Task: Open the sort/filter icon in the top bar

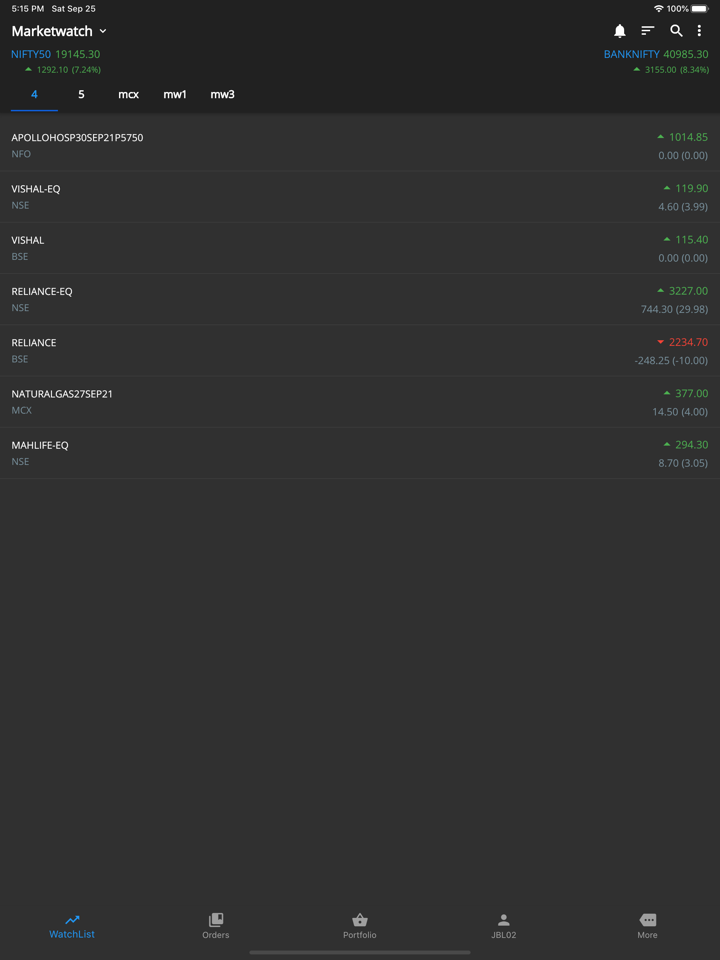Action: [x=647, y=31]
